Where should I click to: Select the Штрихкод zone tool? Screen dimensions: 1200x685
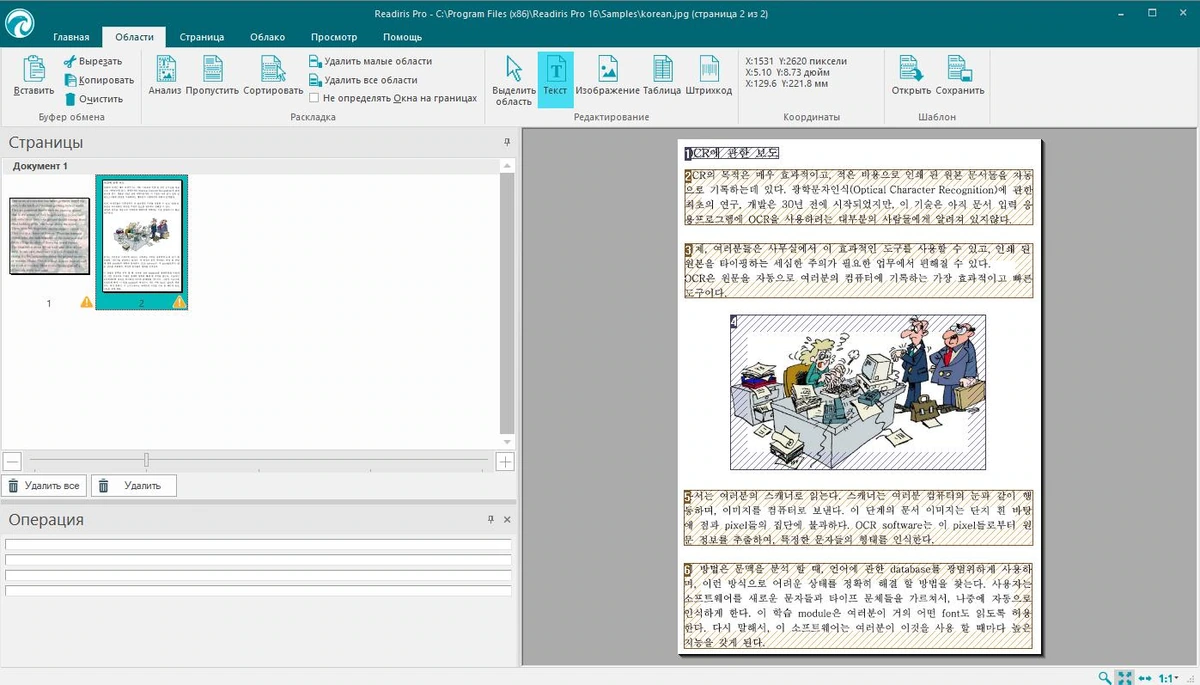708,76
